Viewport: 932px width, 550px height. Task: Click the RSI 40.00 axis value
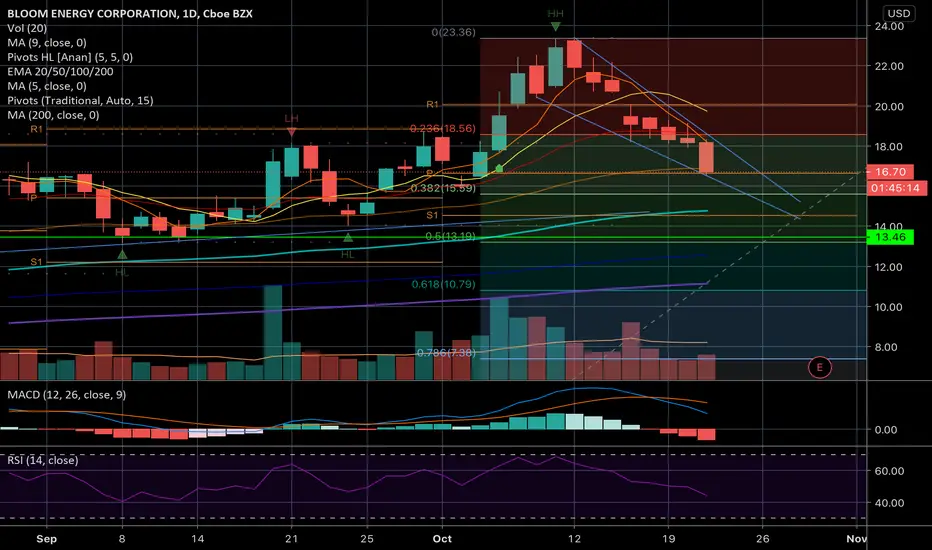click(889, 503)
